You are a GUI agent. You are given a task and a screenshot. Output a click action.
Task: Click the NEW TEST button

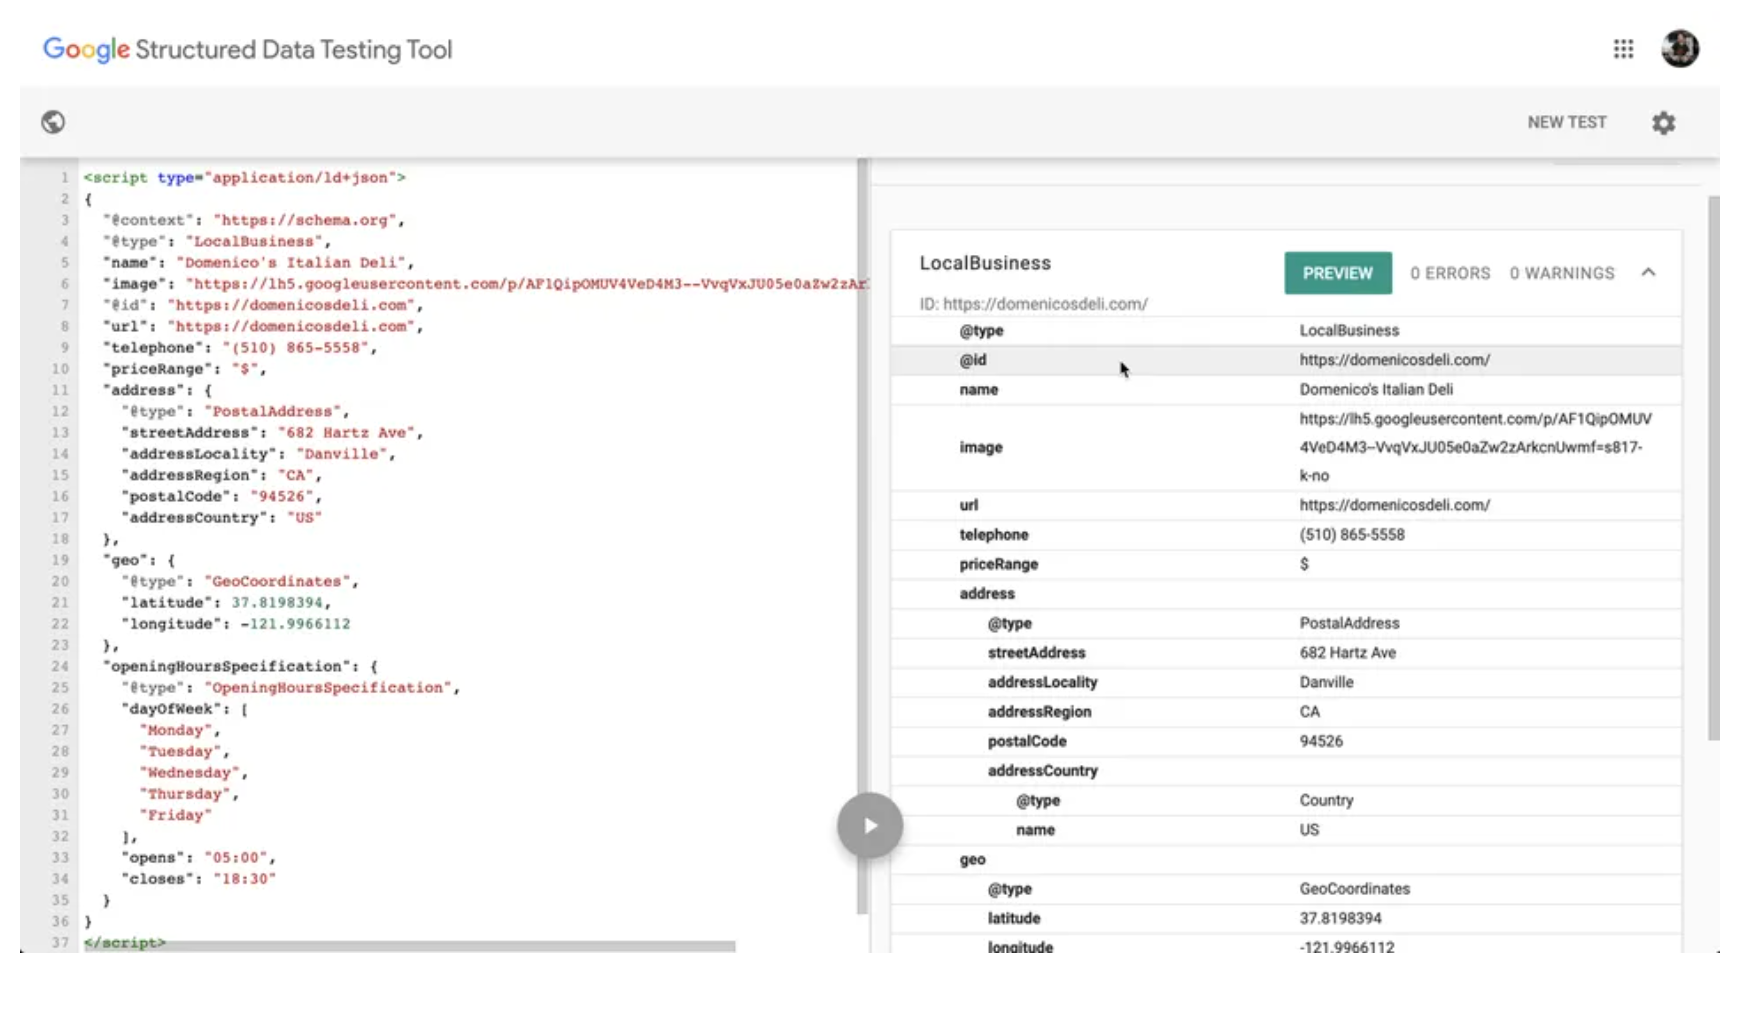pyautogui.click(x=1567, y=122)
